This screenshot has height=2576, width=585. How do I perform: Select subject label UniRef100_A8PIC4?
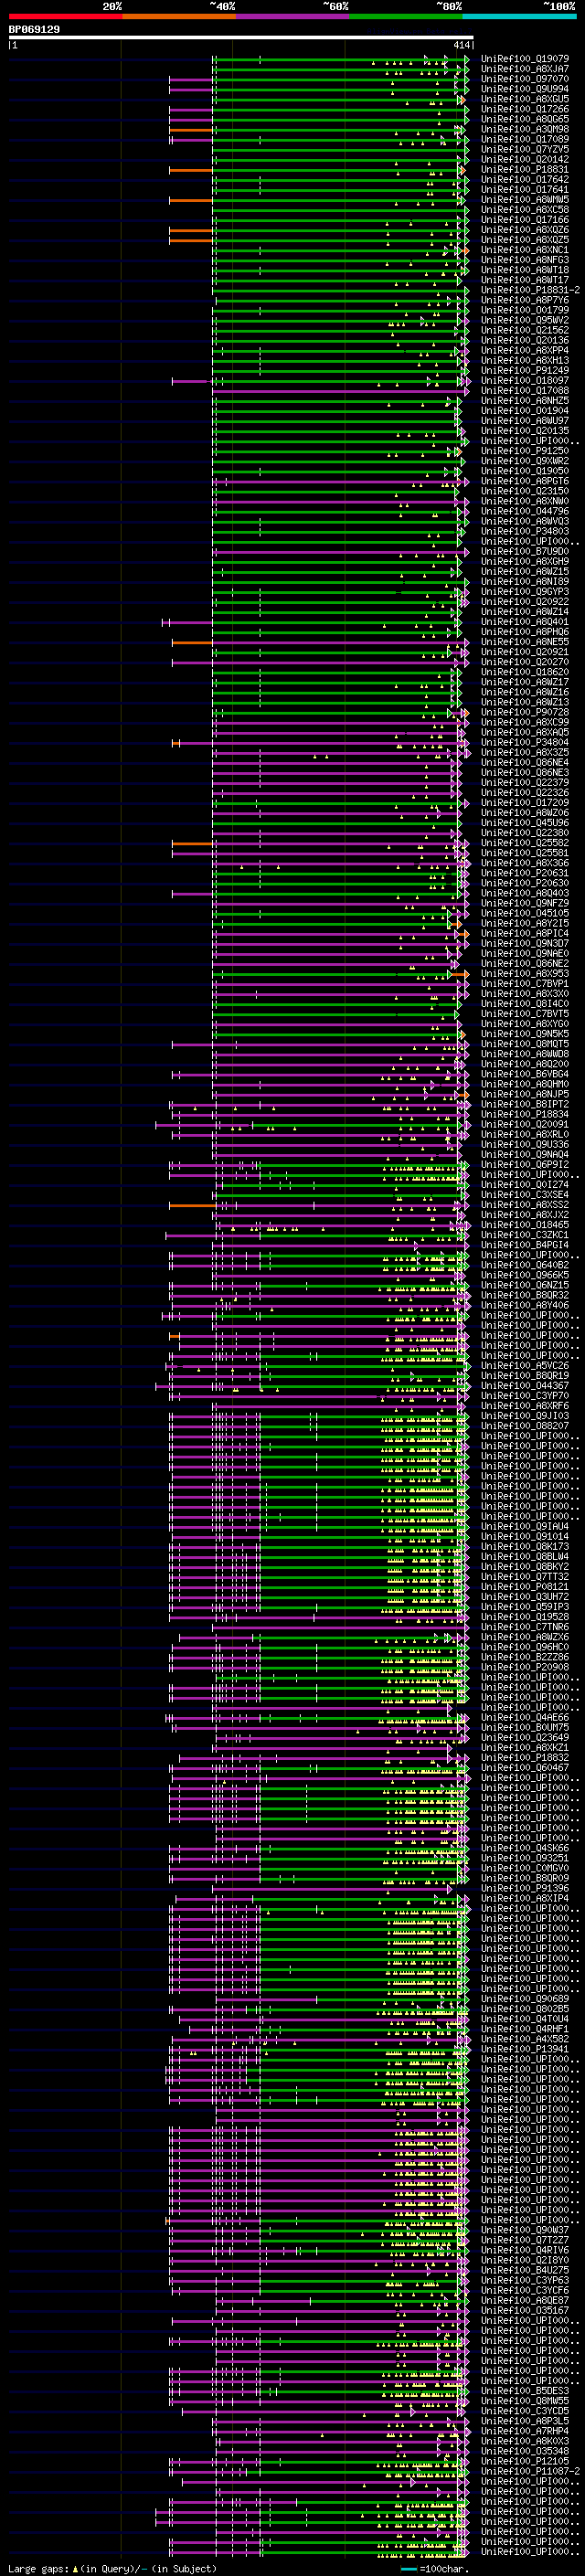pyautogui.click(x=525, y=933)
